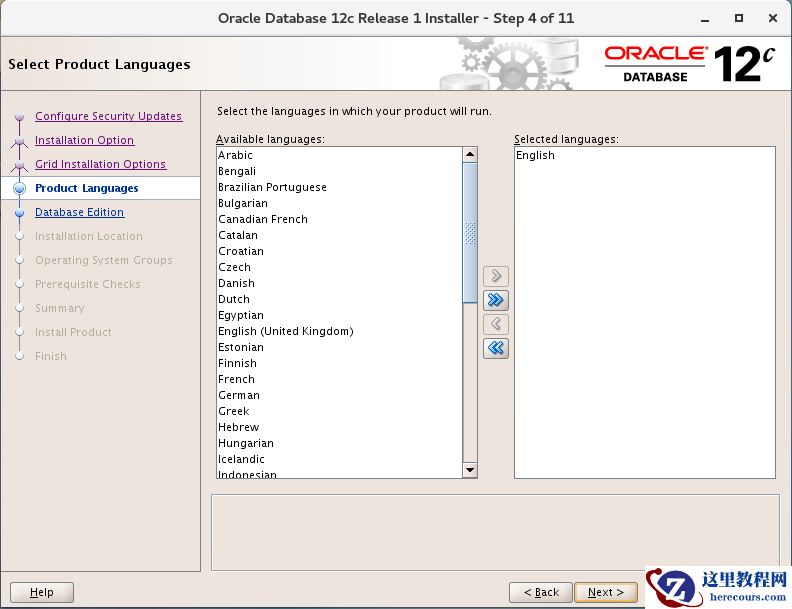Select Finnish in Available languages
Screen dimensions: 792x609
(339, 363)
